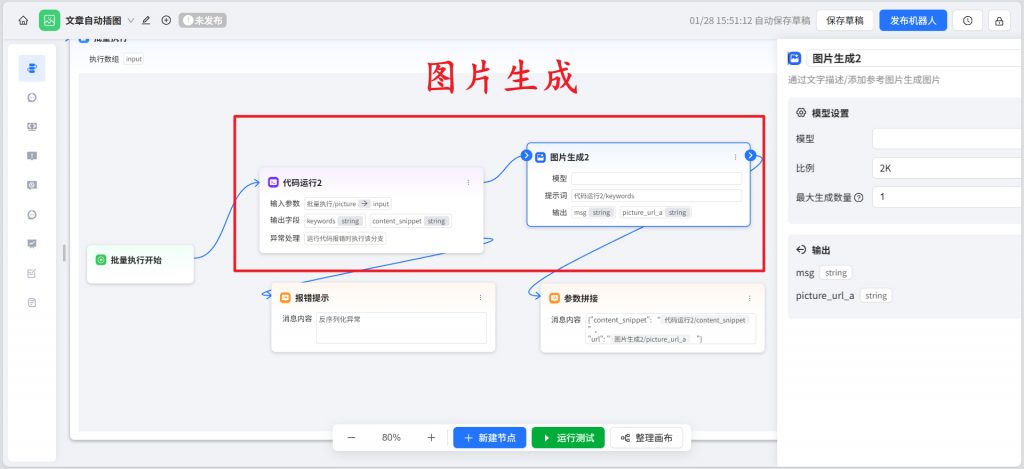The image size is (1024, 469).
Task: Click 保存草稿 button
Action: (845, 20)
